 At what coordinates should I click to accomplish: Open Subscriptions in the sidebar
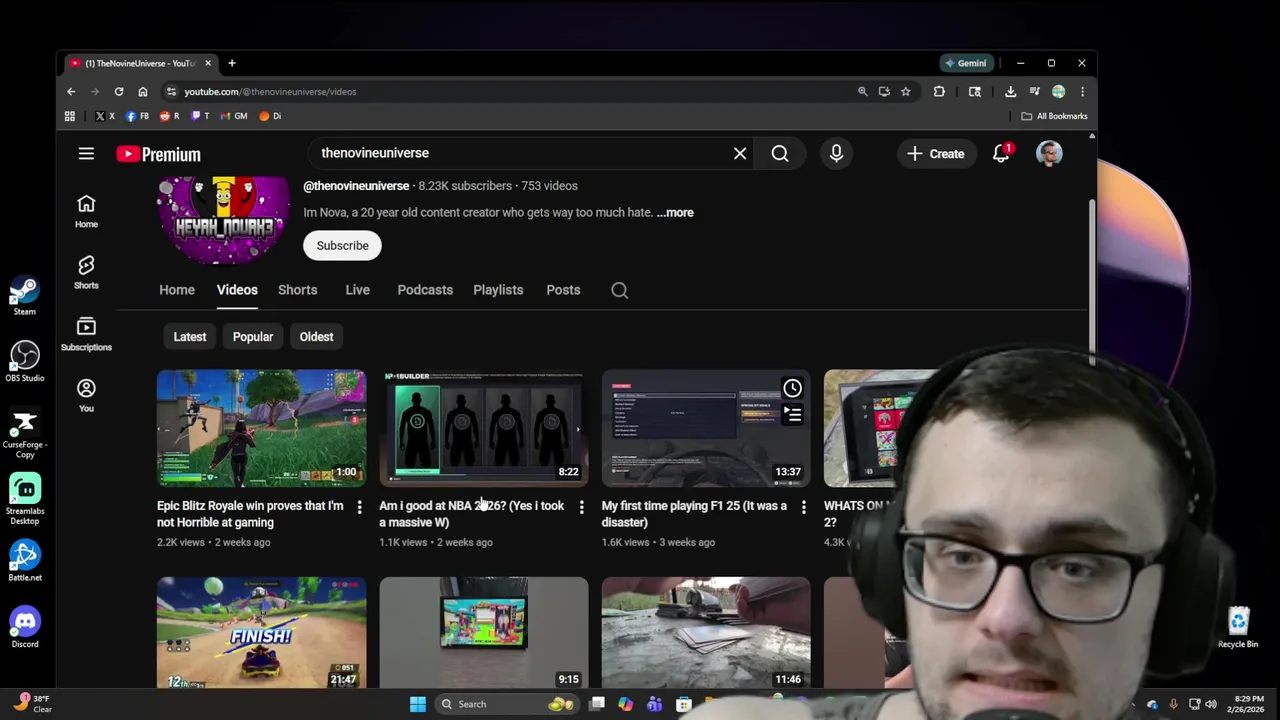pyautogui.click(x=86, y=334)
